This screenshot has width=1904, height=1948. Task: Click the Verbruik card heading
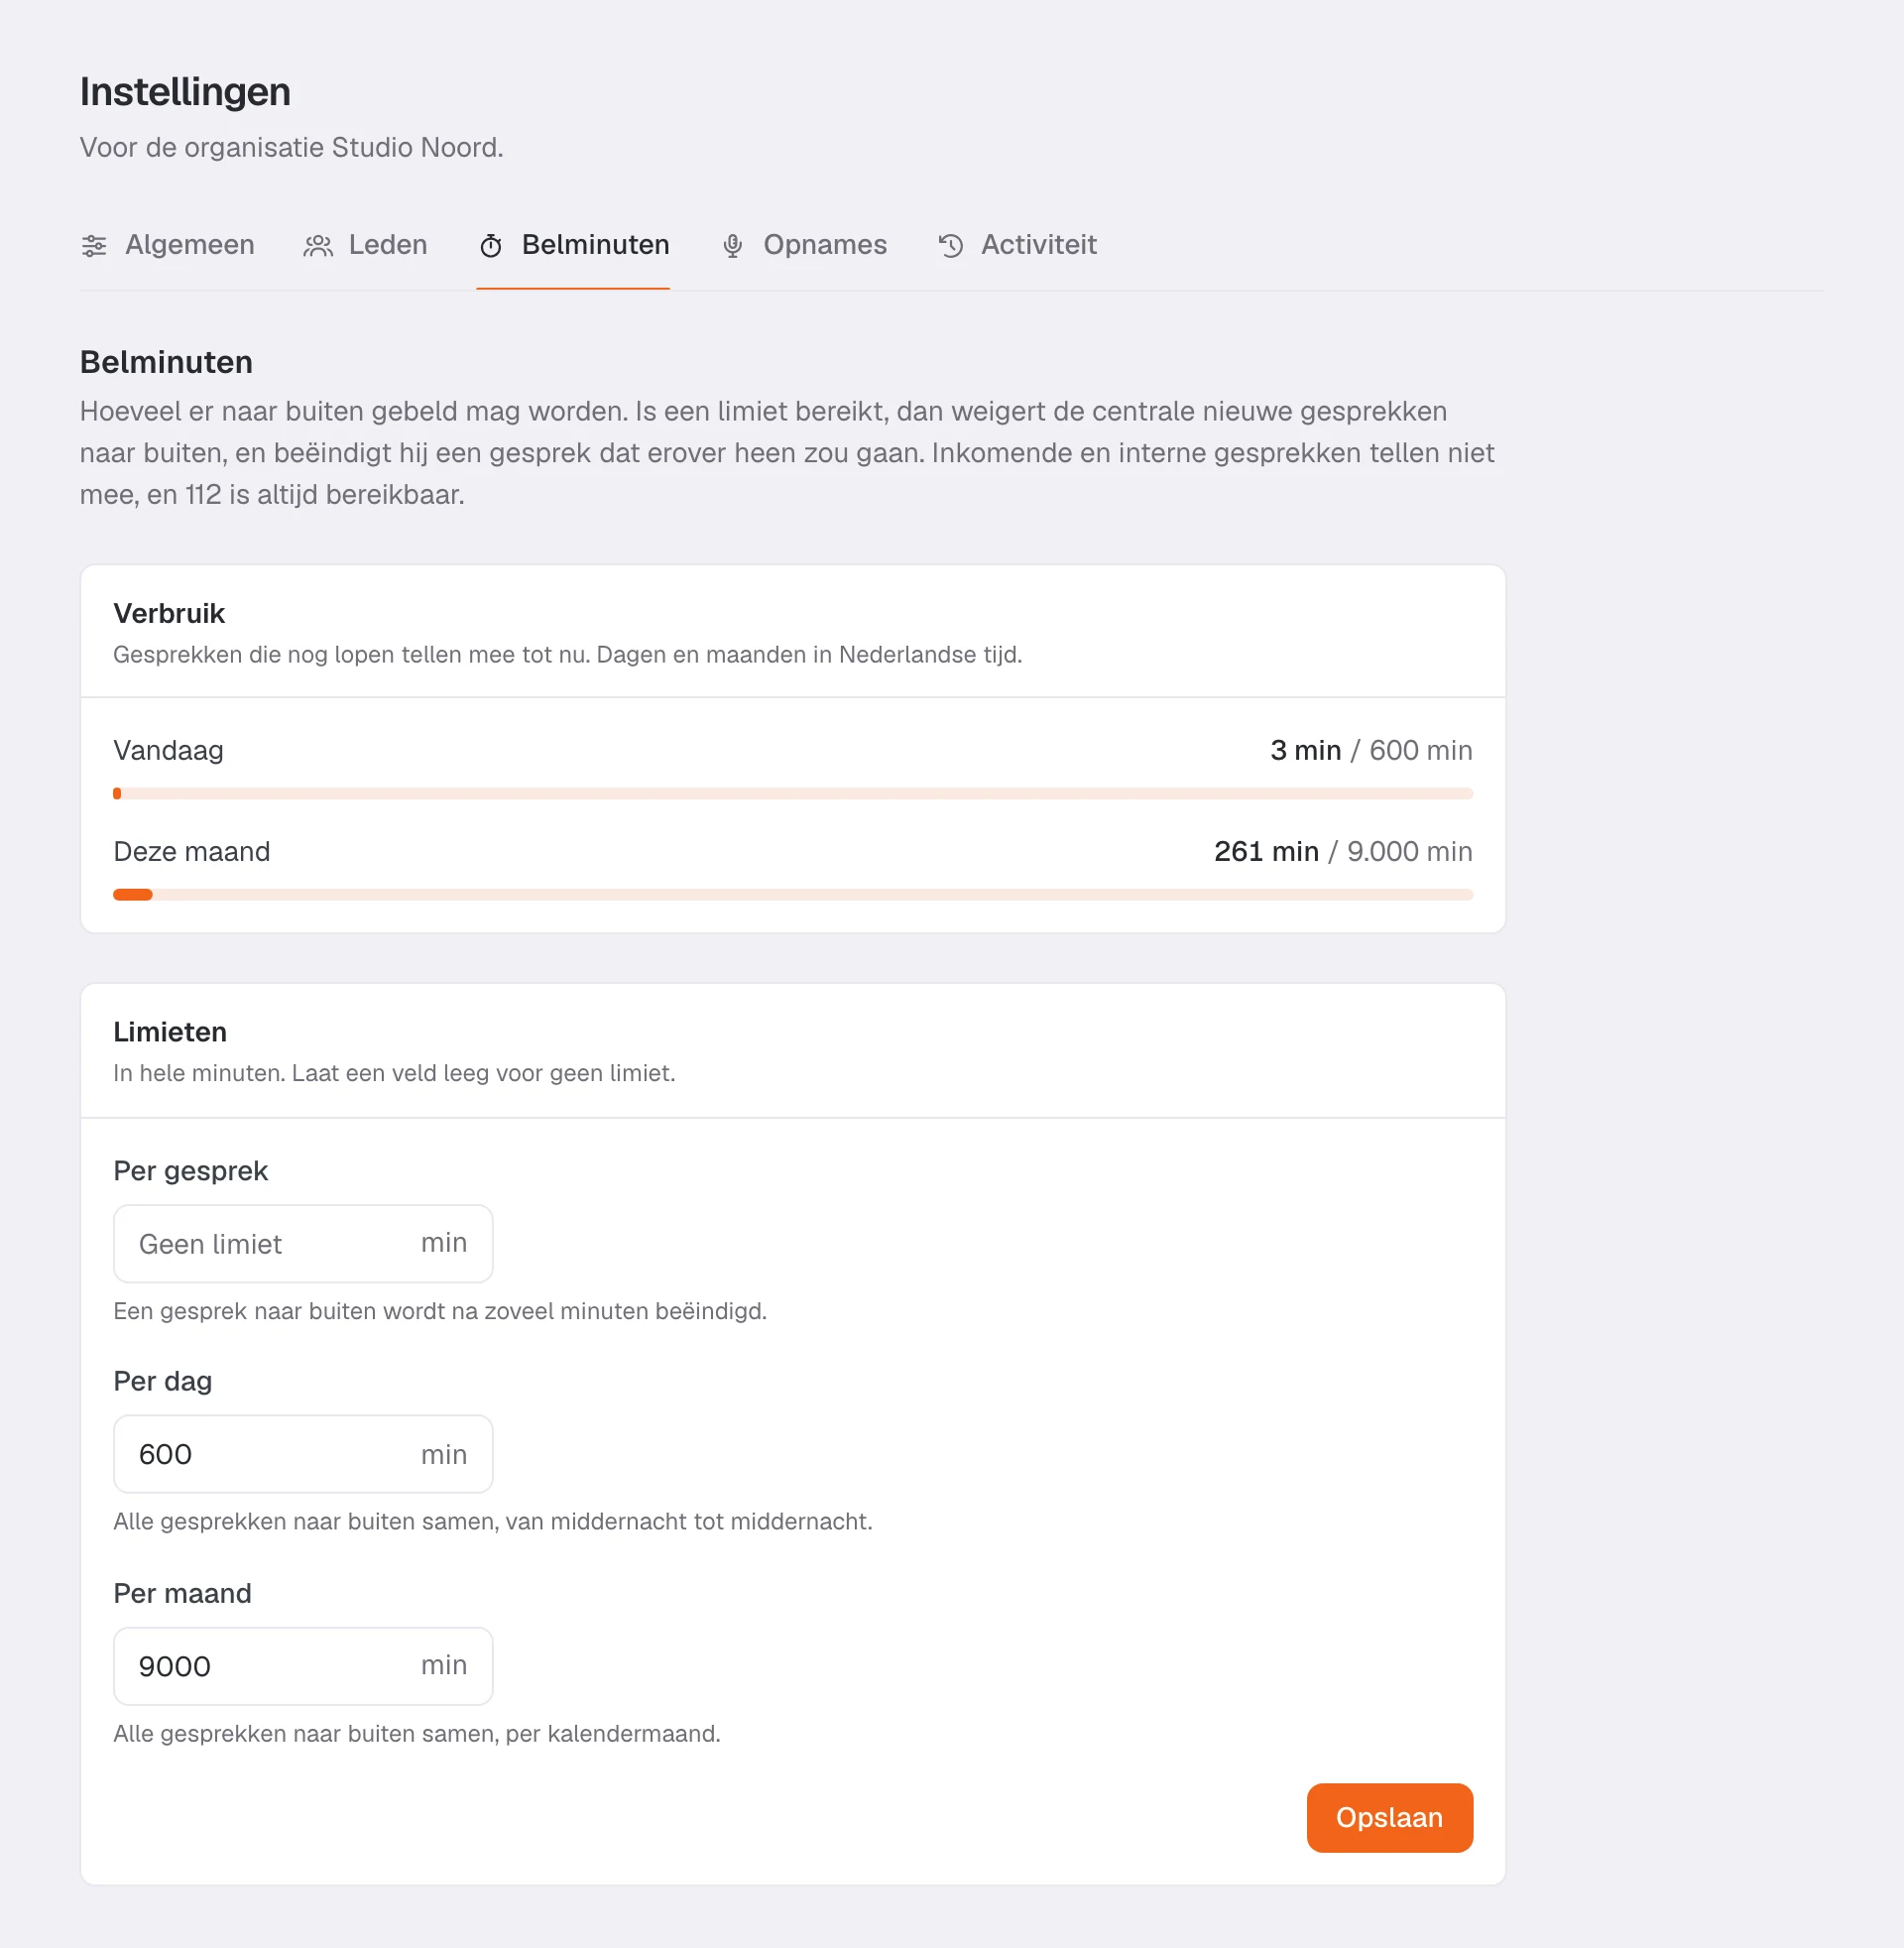pyautogui.click(x=169, y=613)
